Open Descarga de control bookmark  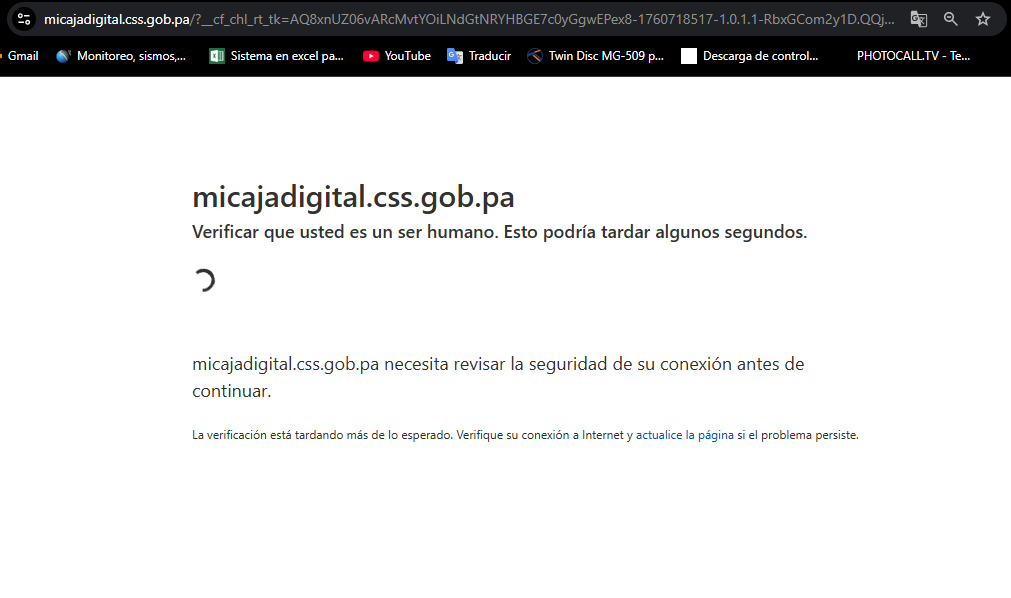750,56
